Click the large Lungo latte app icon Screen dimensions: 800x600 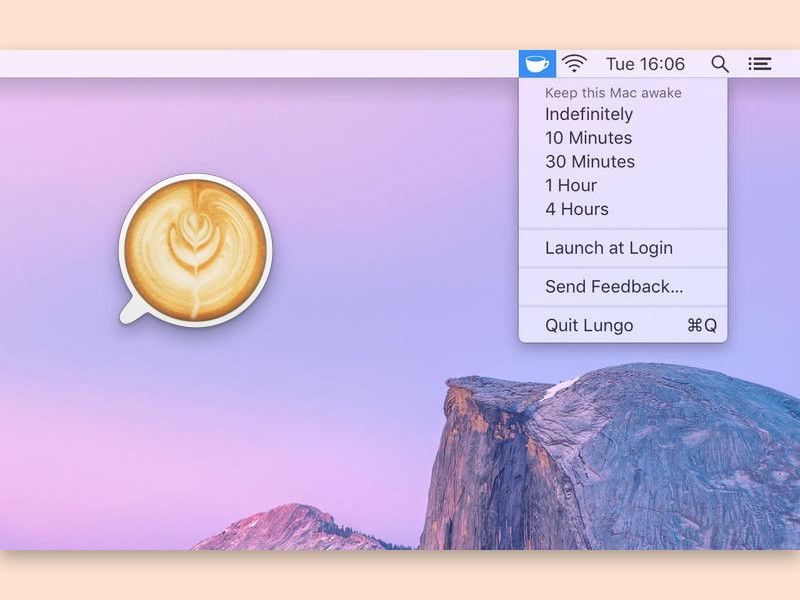[195, 249]
